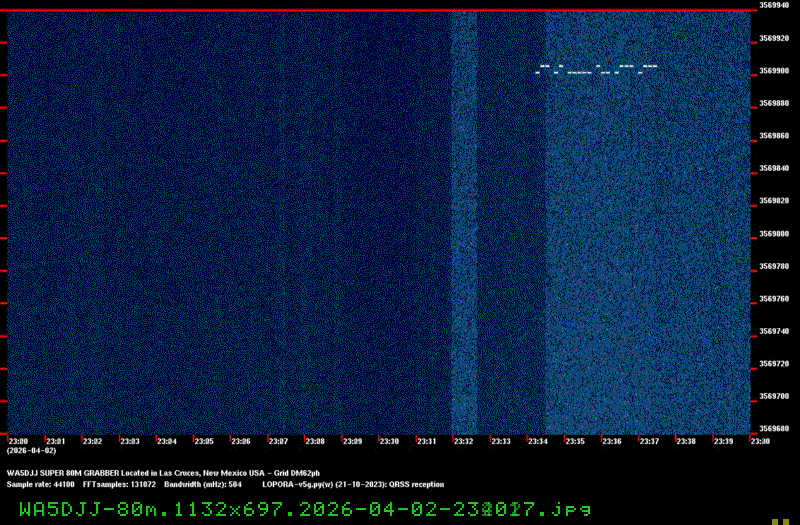The image size is (800, 525).
Task: Click the 23:12 time axis label
Action: point(464,441)
